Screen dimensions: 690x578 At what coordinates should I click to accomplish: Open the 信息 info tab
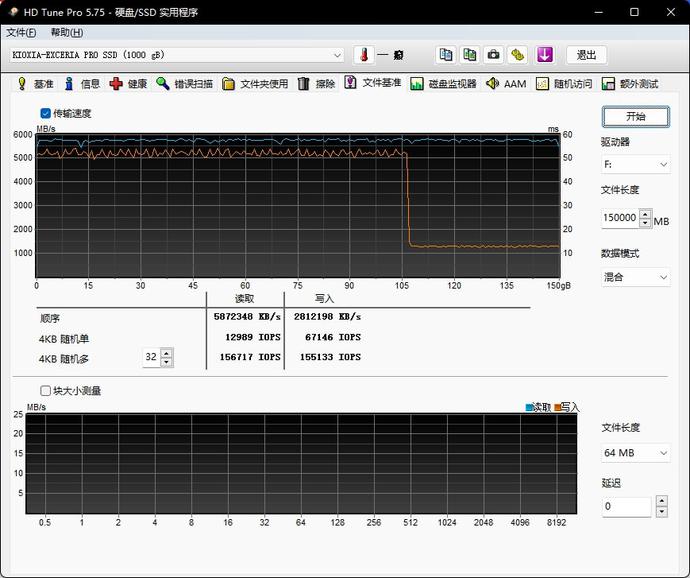tap(82, 84)
